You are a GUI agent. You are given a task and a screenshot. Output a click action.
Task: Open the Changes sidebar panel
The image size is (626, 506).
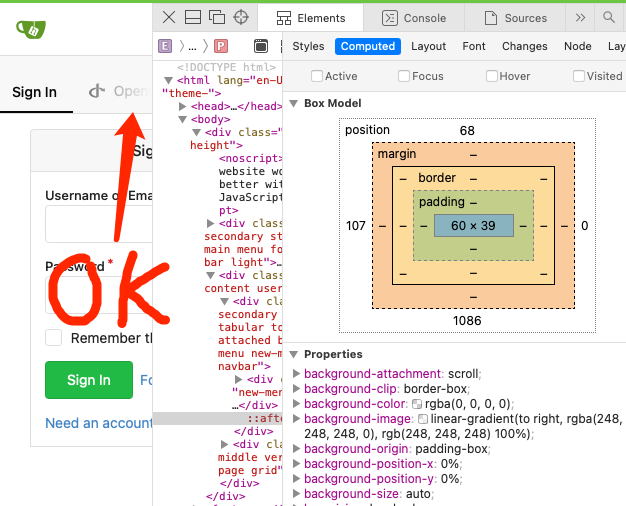pos(525,46)
